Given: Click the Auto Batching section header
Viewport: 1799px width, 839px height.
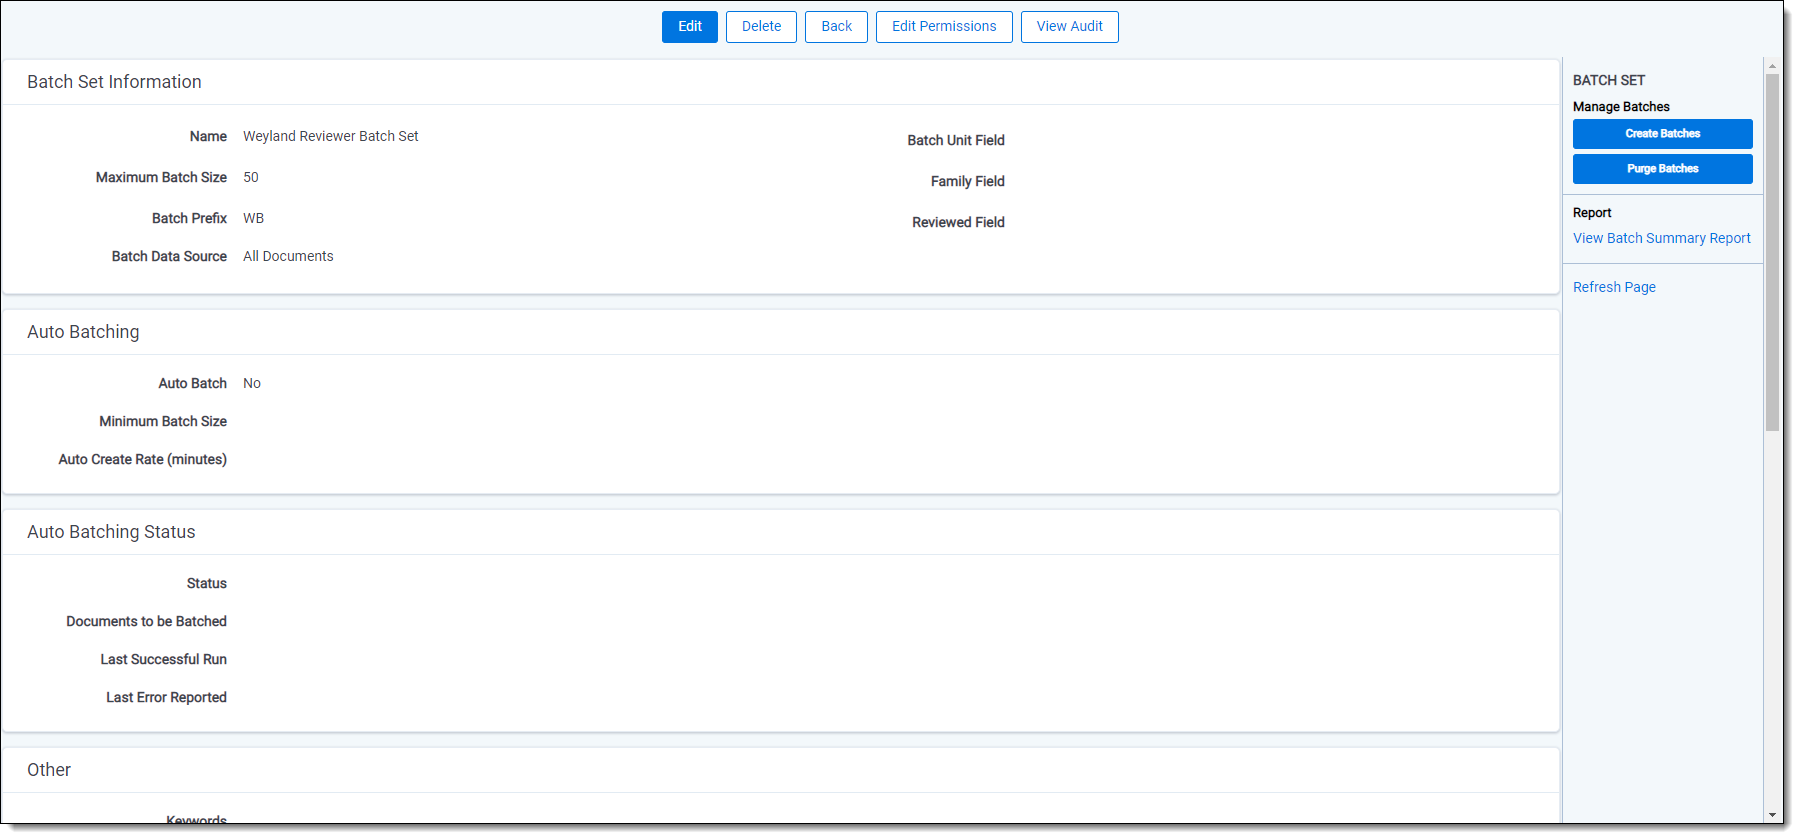Looking at the screenshot, I should [x=83, y=332].
